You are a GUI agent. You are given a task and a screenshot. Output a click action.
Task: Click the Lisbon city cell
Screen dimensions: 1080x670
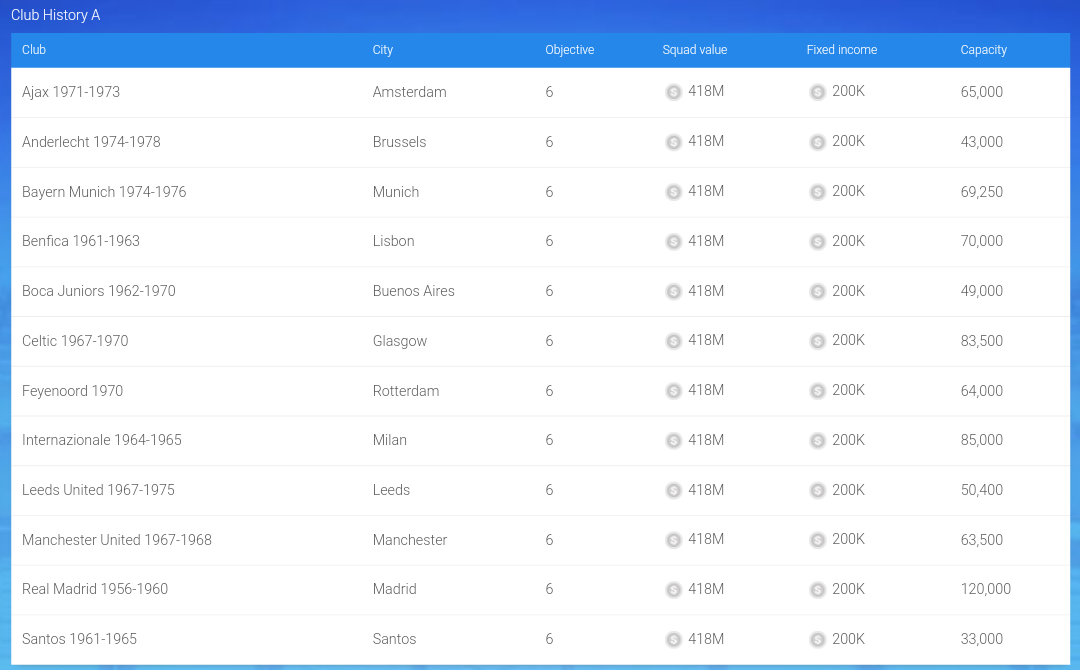click(x=394, y=241)
